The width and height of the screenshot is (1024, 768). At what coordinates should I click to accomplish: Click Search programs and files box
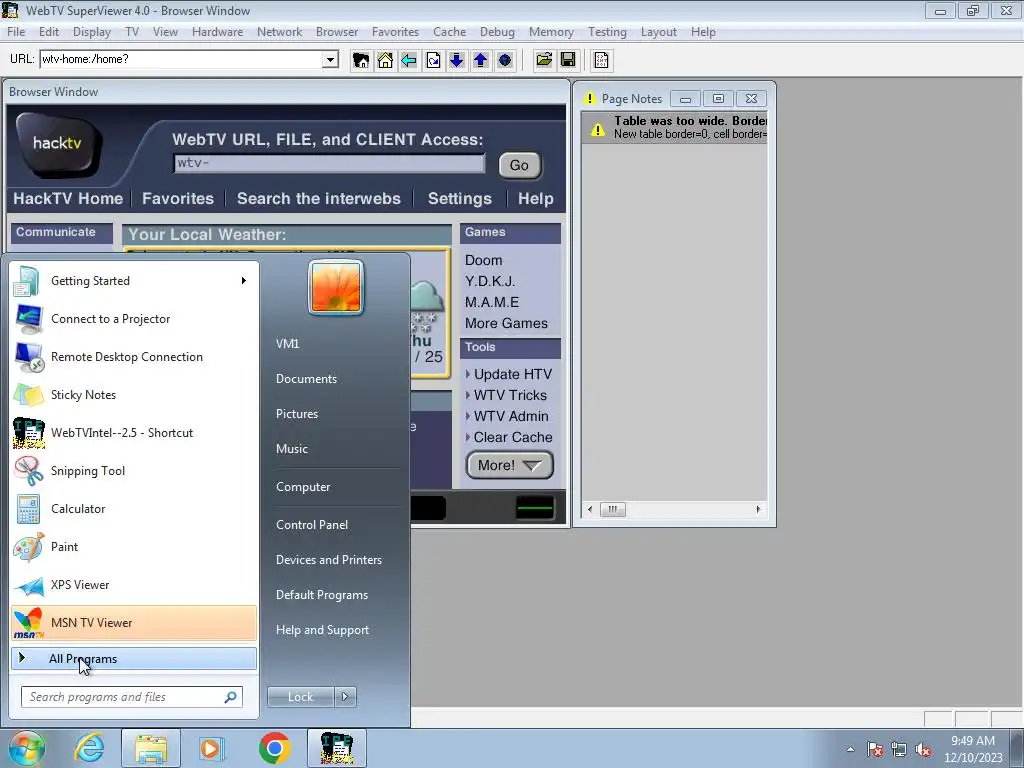[x=131, y=697]
